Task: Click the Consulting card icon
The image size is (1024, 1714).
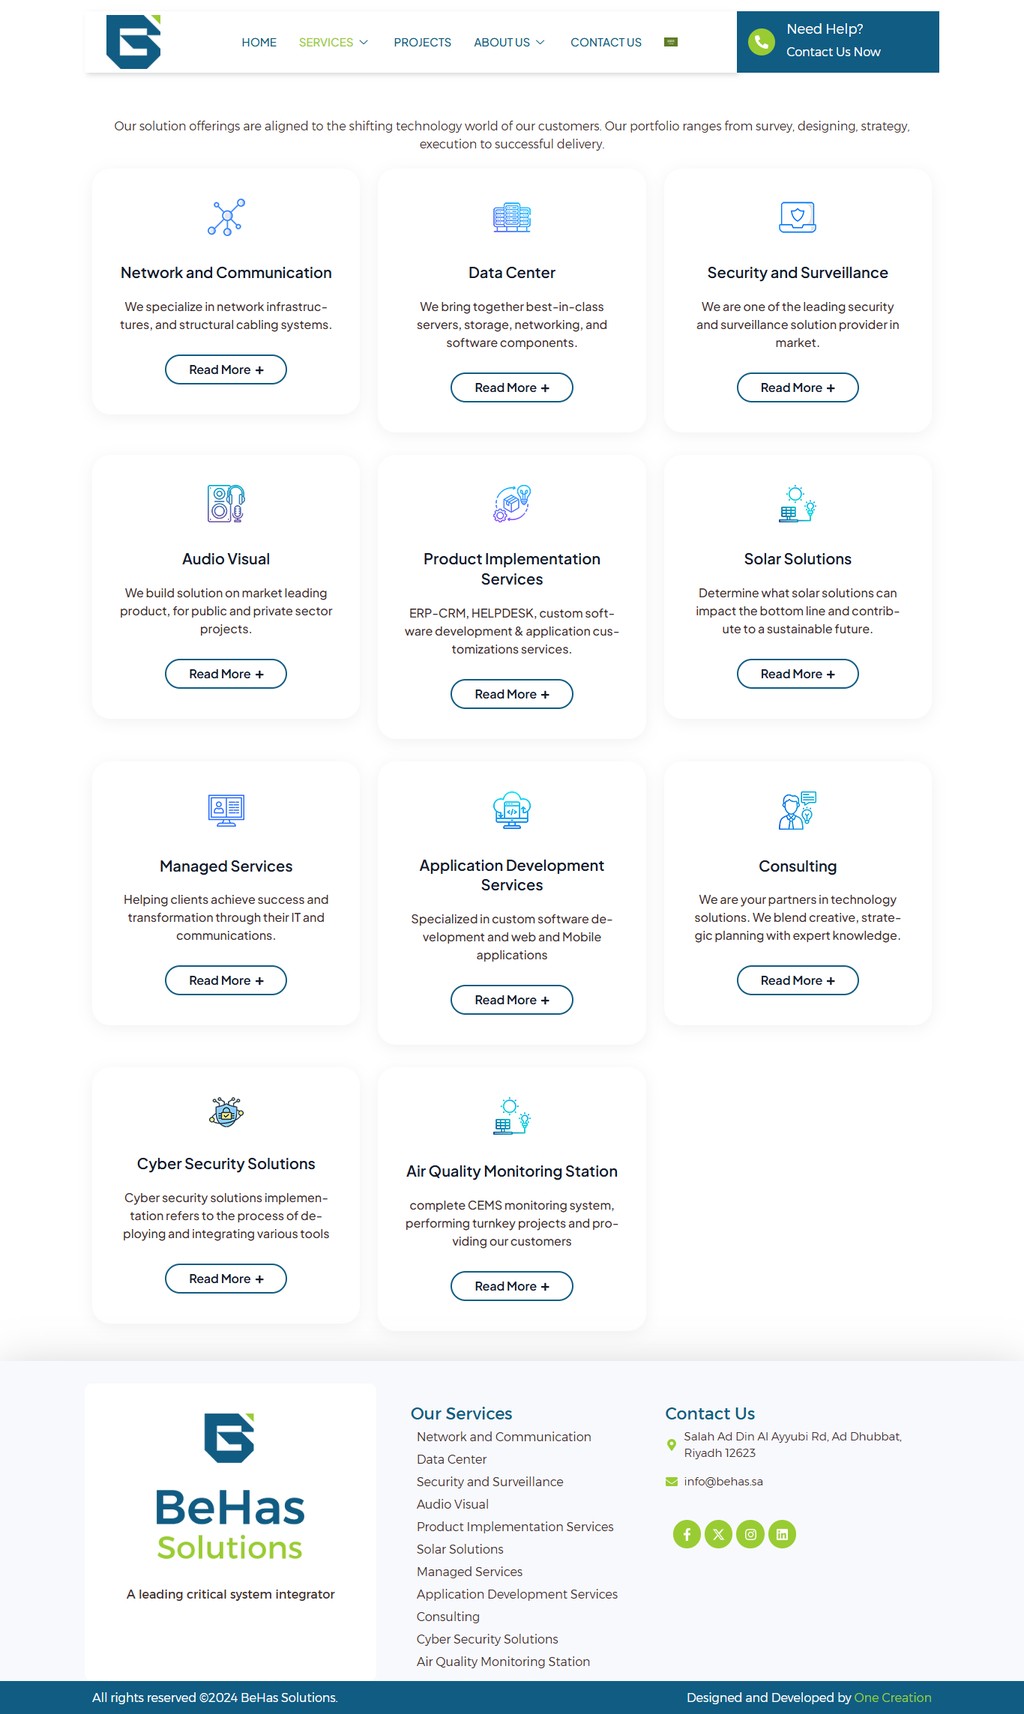Action: 797,810
